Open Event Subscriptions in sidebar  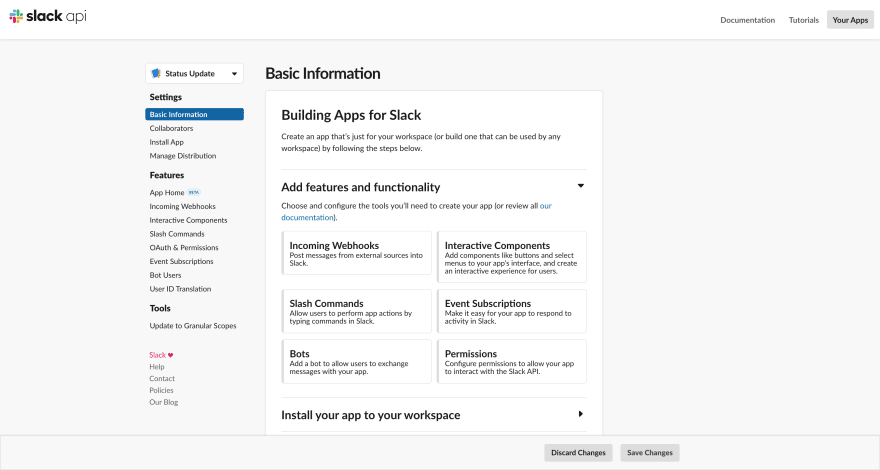pos(181,261)
